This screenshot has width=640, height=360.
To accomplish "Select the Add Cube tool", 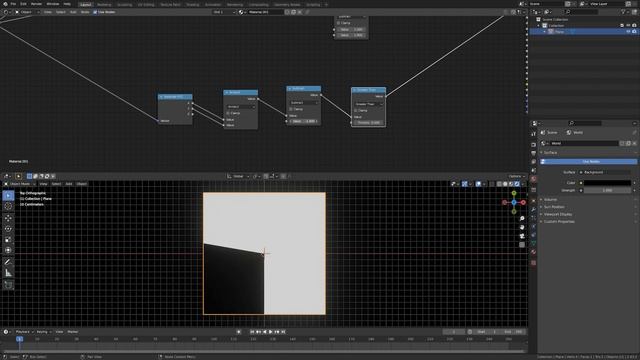I will [8, 284].
